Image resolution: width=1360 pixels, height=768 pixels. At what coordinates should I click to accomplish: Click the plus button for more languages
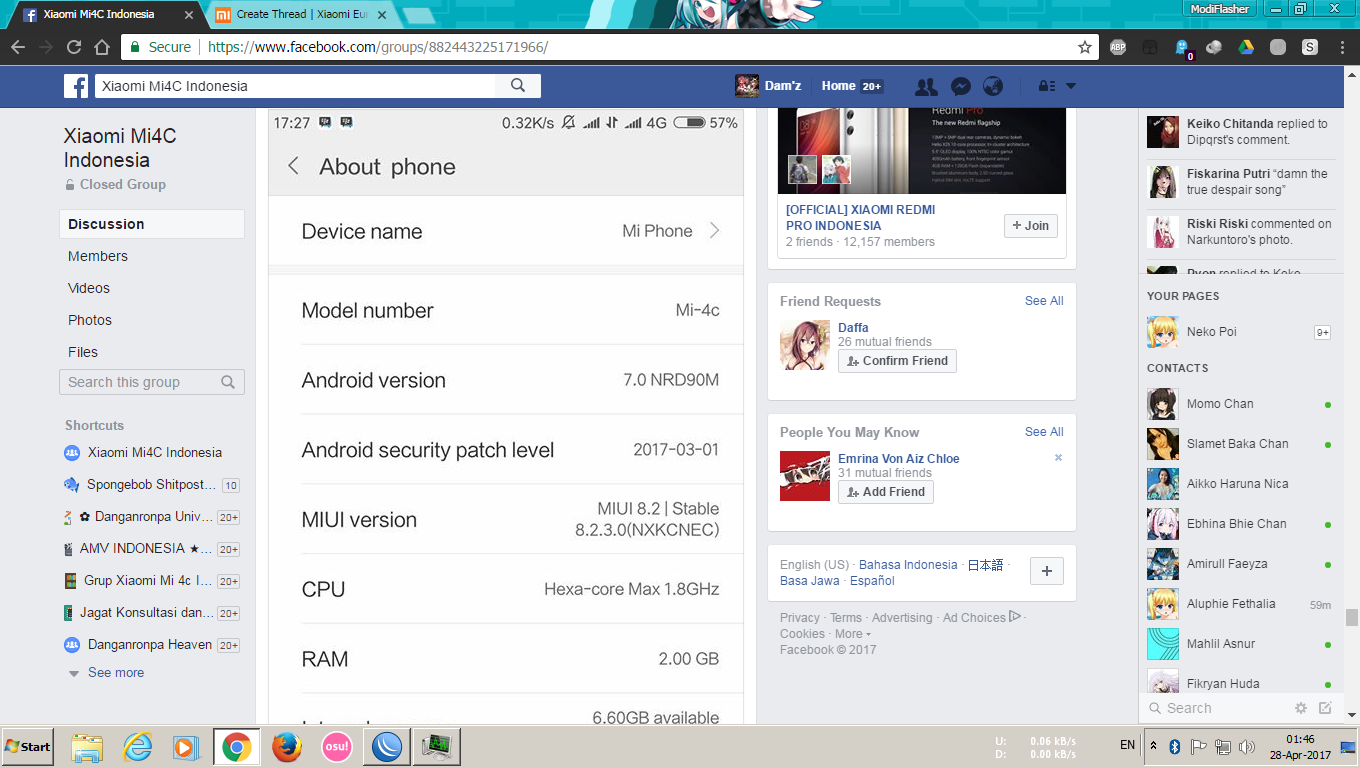coord(1047,571)
